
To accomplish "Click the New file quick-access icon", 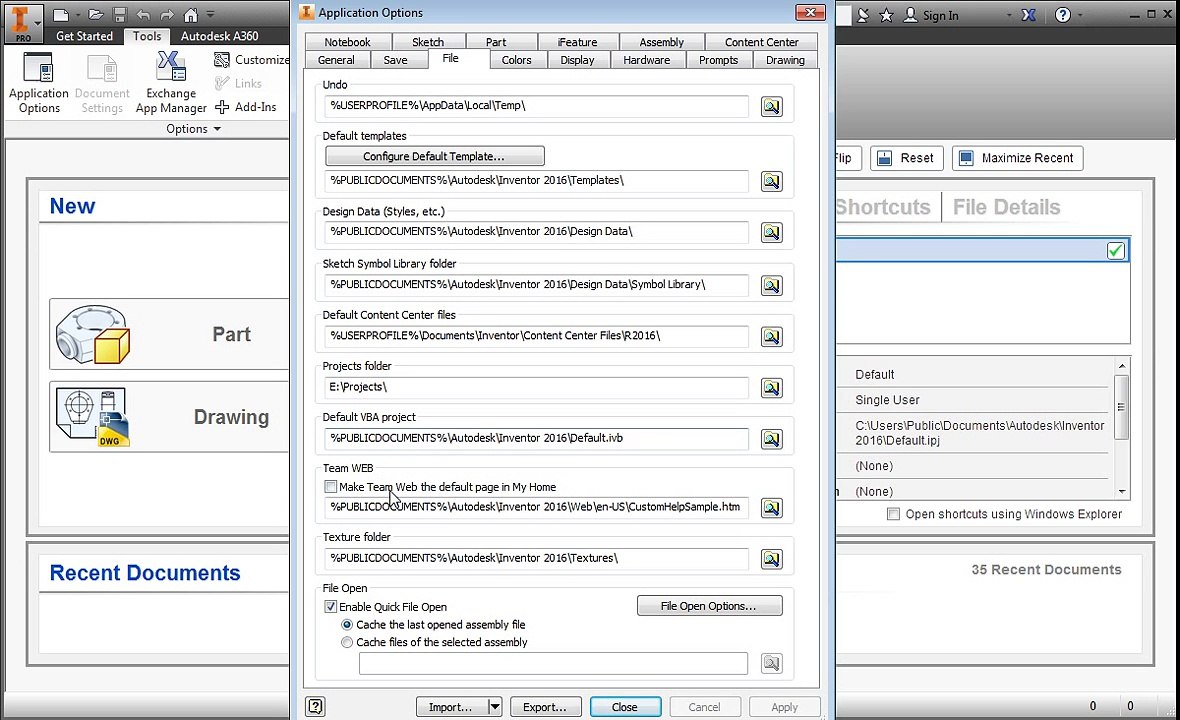I will [x=61, y=14].
